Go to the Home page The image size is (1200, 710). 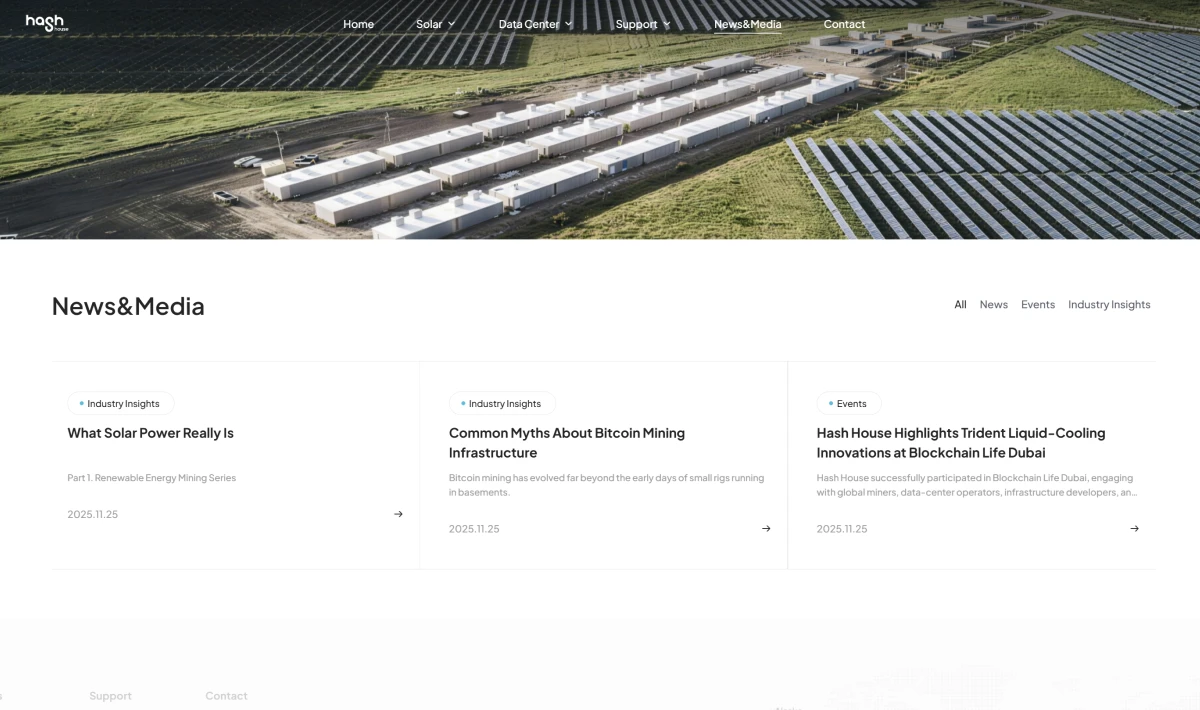358,24
